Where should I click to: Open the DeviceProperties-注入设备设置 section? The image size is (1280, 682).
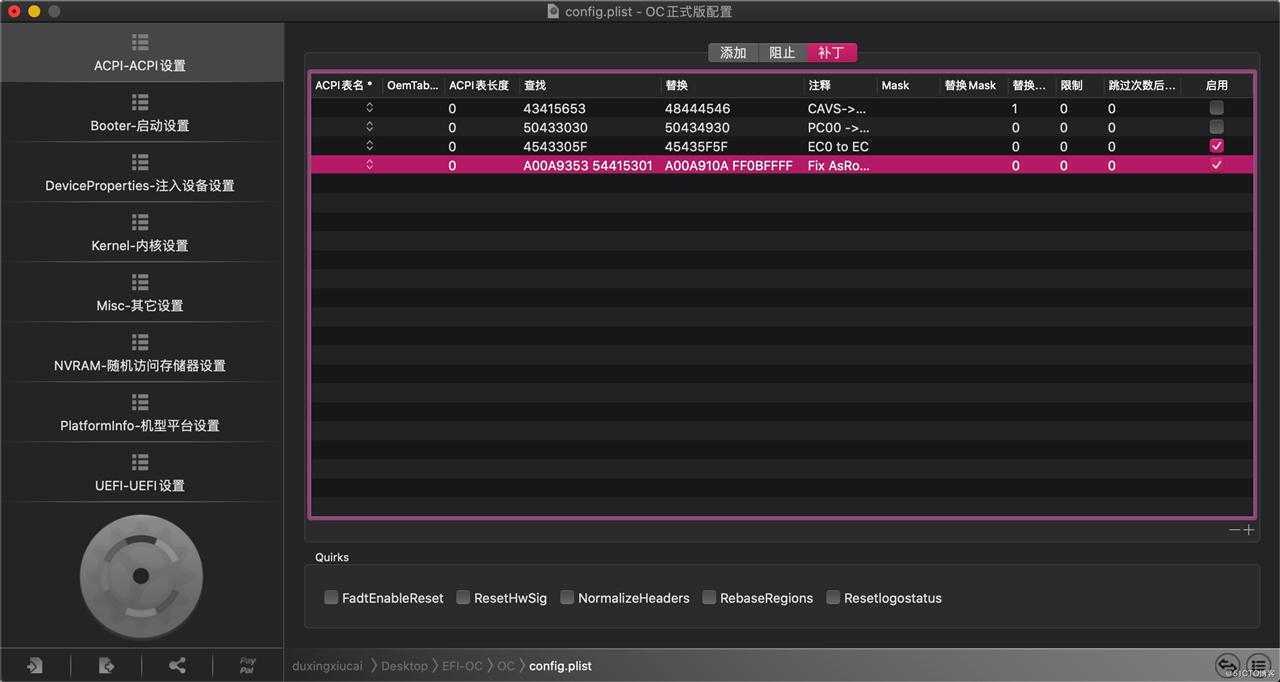tap(140, 173)
